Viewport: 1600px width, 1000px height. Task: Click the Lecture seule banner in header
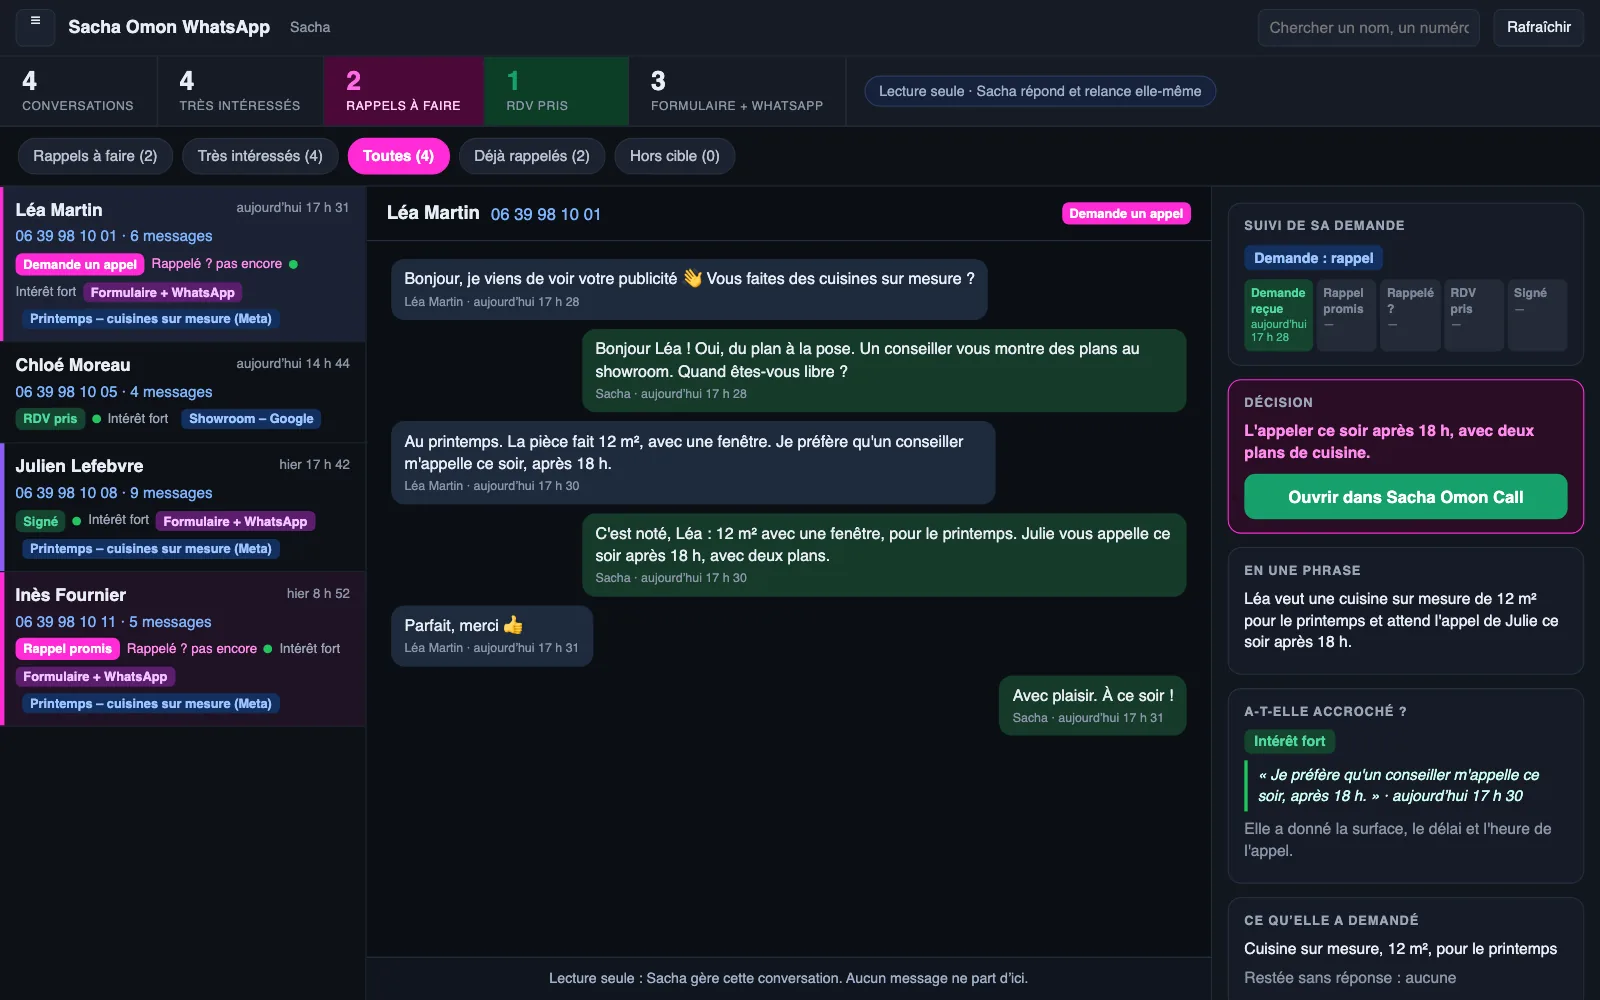(1040, 91)
